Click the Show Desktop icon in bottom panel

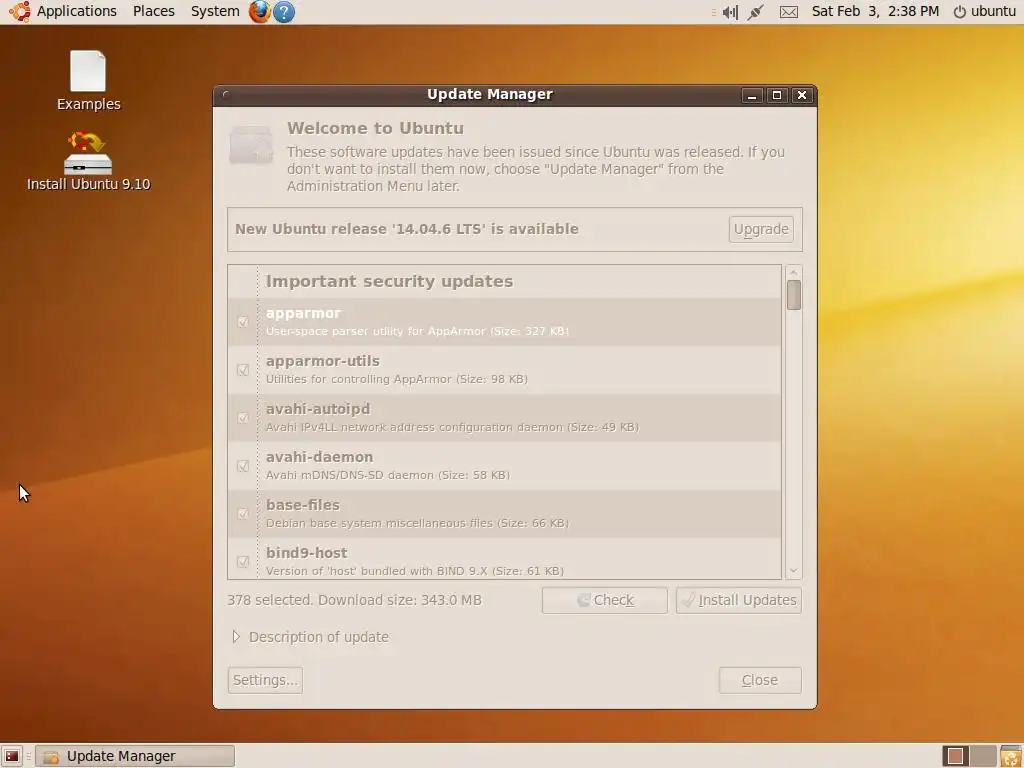(12, 756)
